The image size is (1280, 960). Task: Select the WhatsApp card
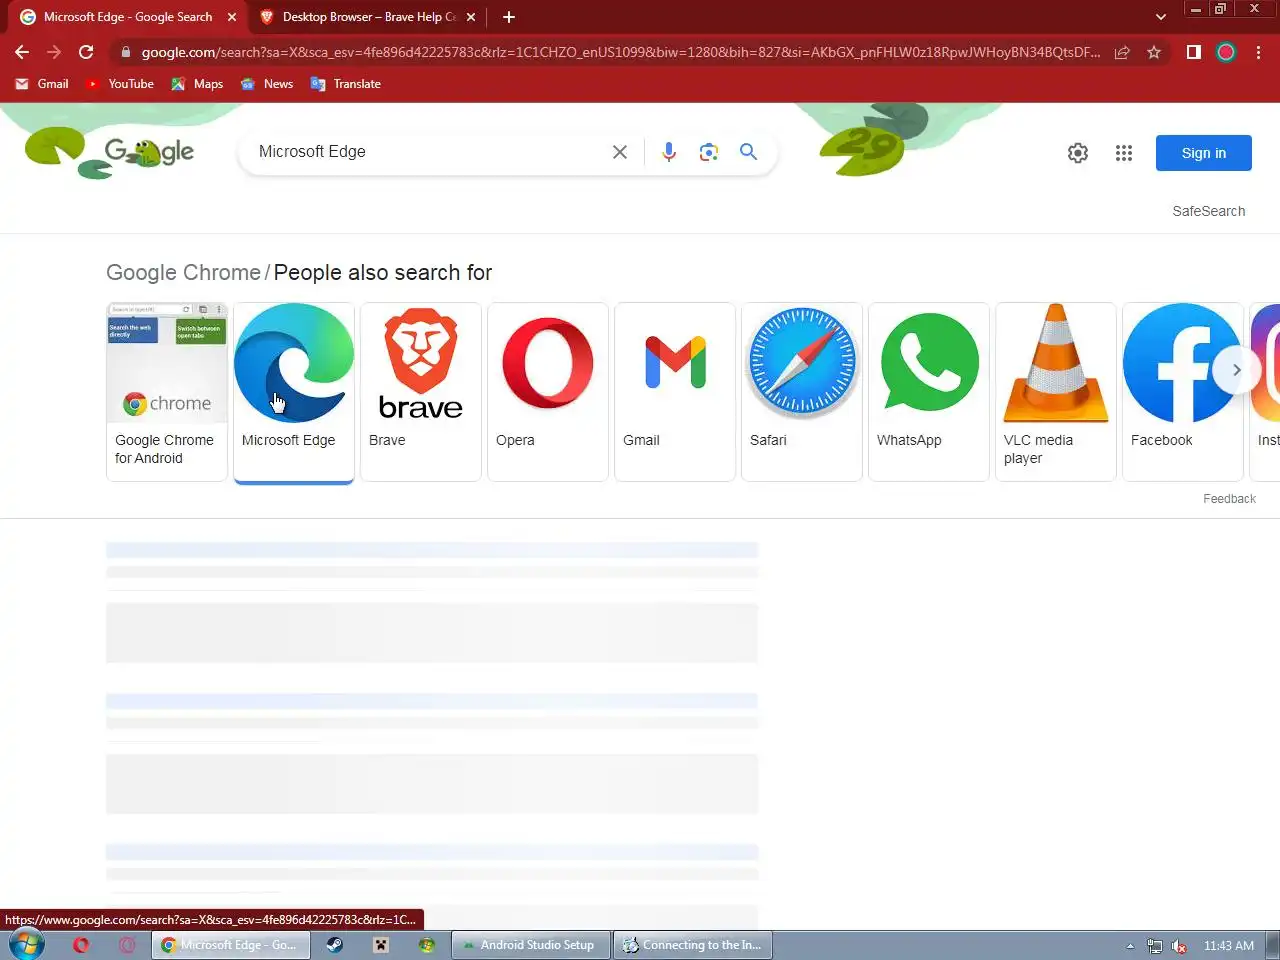pyautogui.click(x=929, y=392)
